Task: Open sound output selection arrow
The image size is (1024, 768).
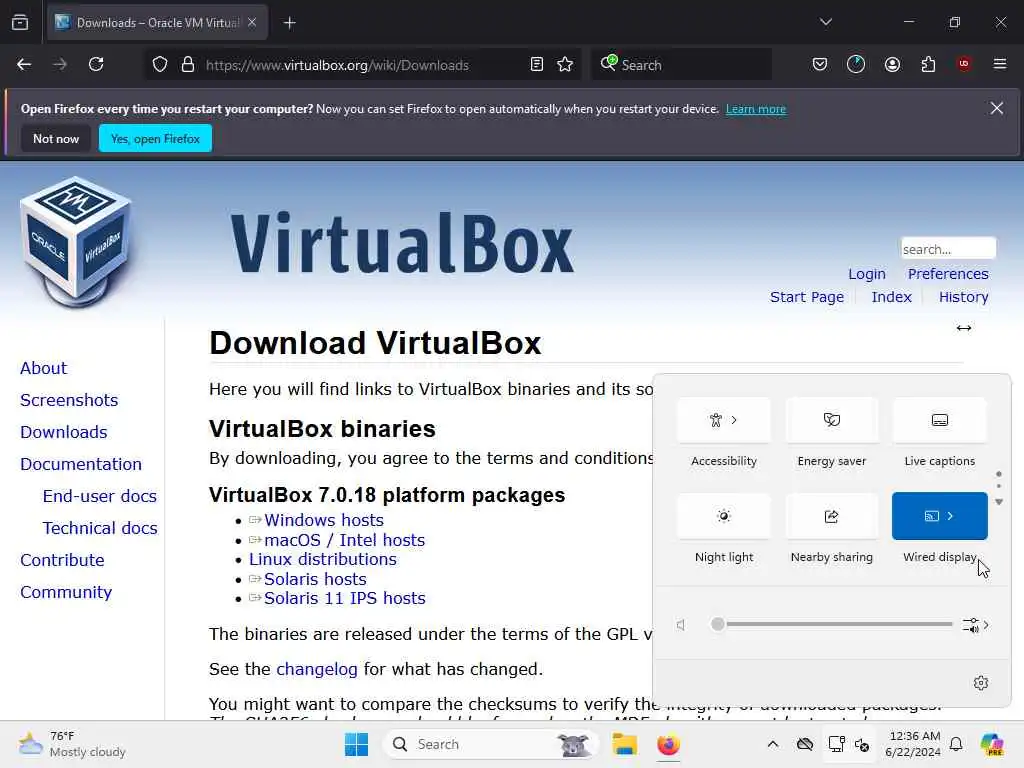Action: tap(976, 625)
